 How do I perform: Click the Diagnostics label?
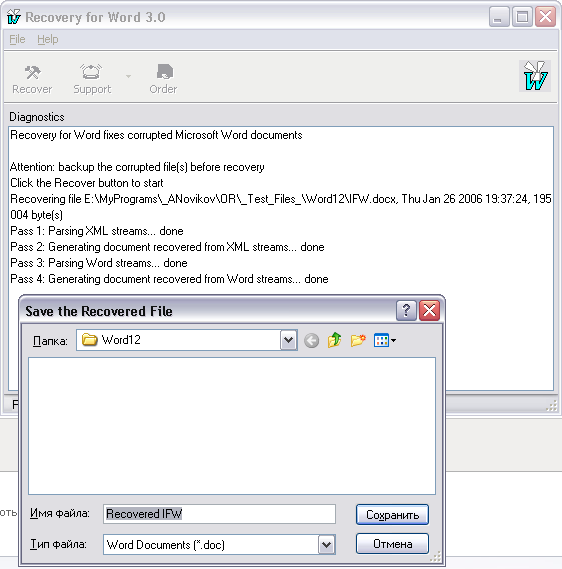tap(37, 117)
